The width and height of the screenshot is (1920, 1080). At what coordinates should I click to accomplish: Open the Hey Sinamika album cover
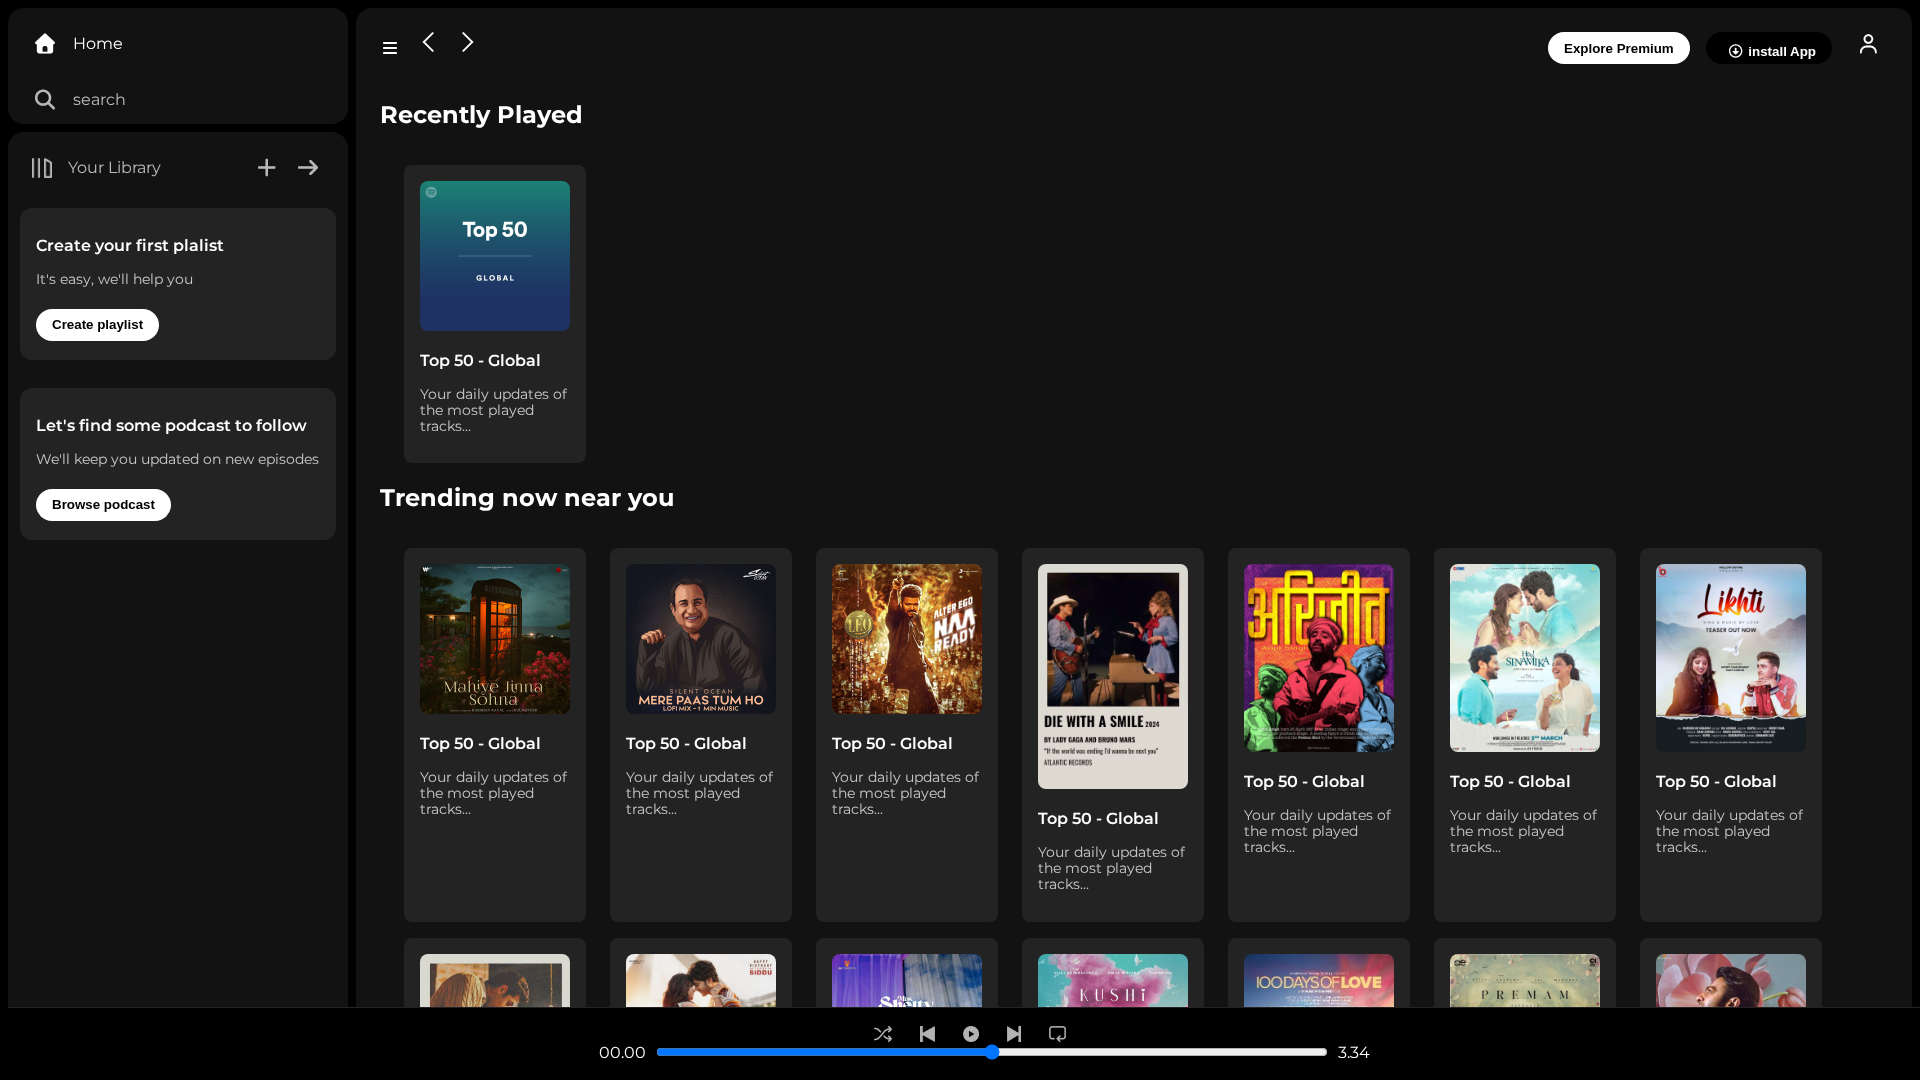click(1525, 658)
